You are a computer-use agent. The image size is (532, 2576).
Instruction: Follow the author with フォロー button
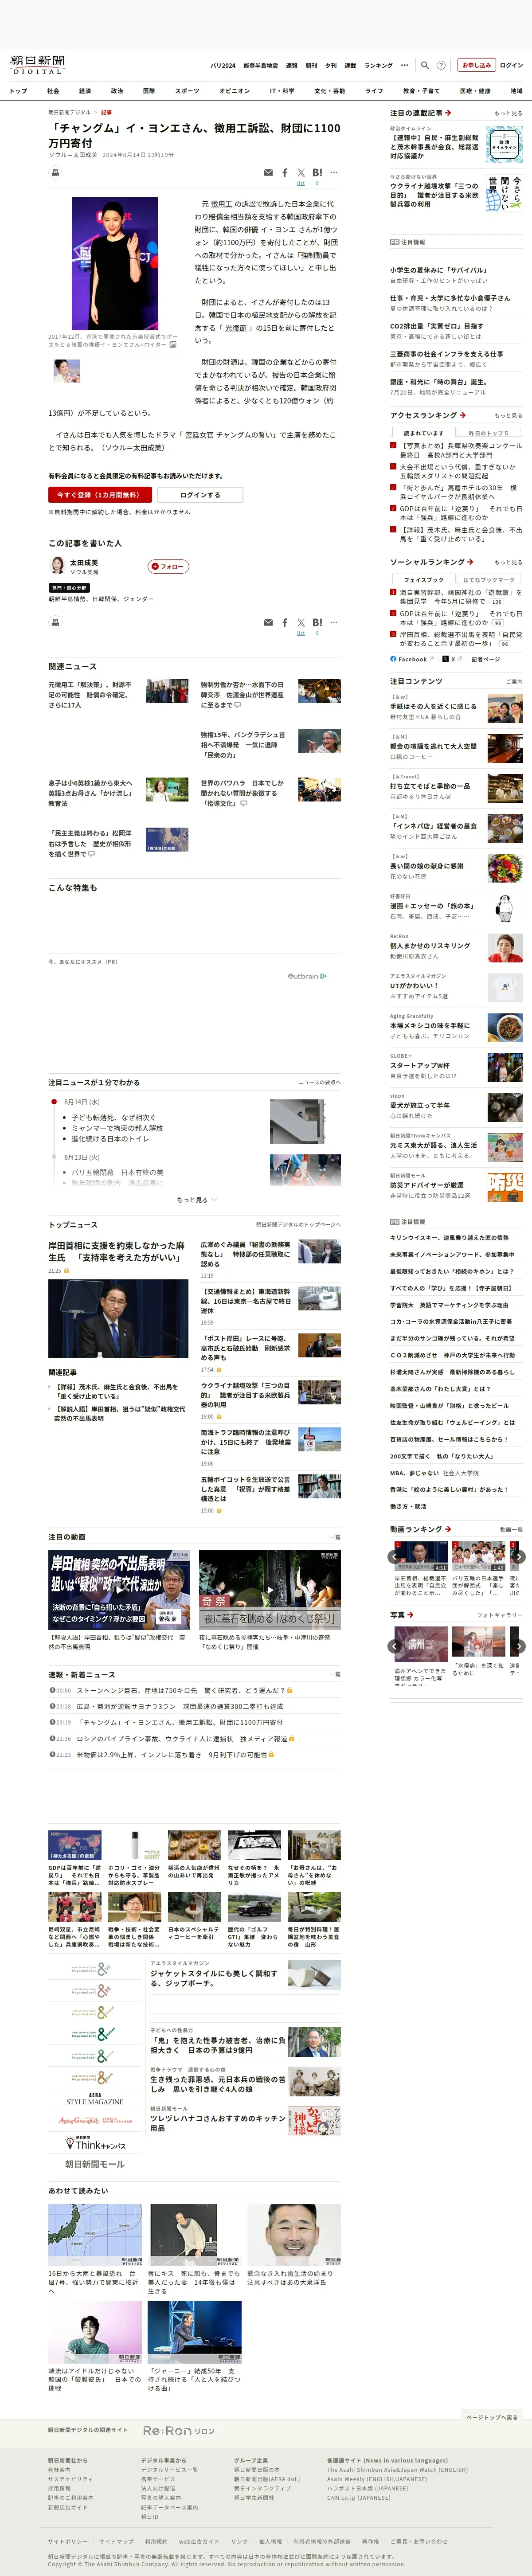[168, 566]
